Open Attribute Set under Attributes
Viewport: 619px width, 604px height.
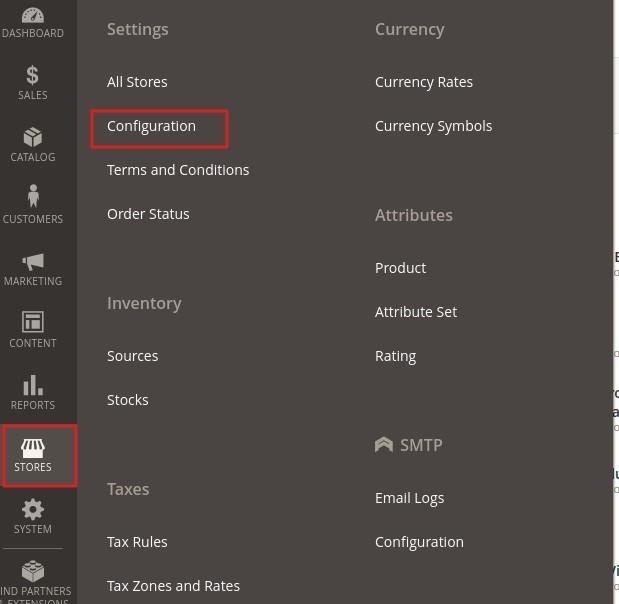pyautogui.click(x=415, y=312)
